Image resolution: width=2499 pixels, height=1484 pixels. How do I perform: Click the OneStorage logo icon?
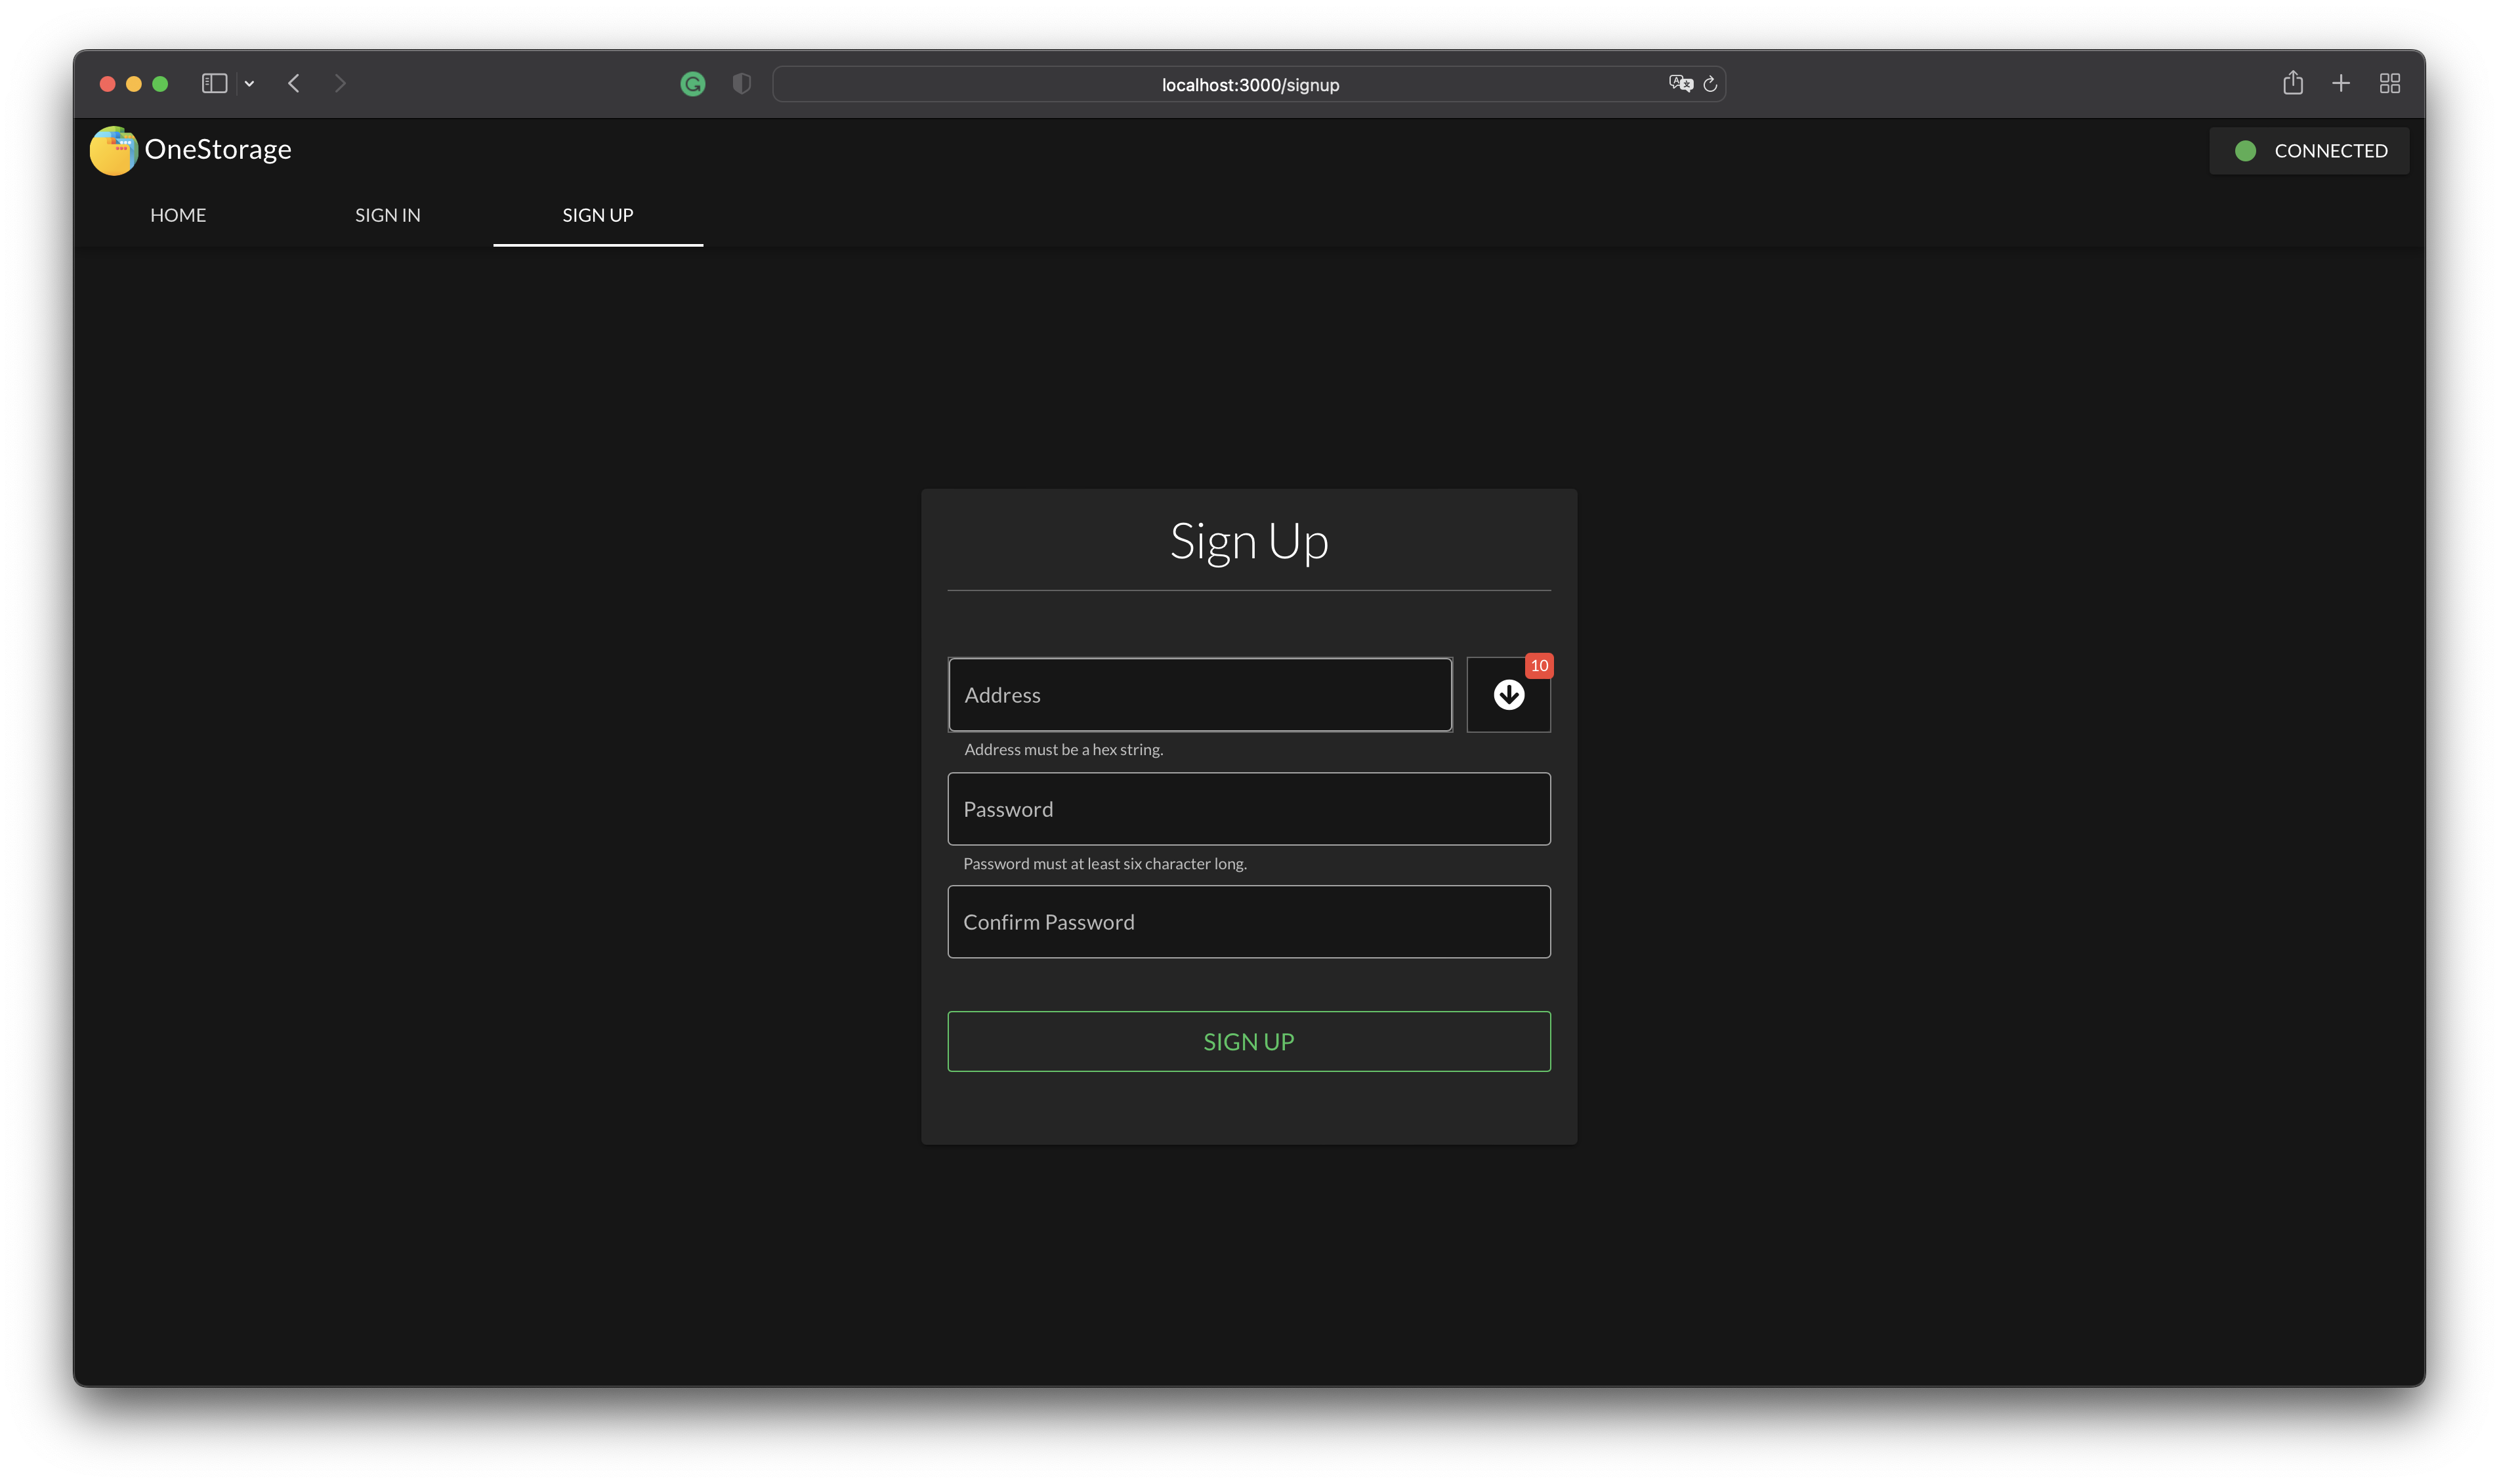(114, 151)
